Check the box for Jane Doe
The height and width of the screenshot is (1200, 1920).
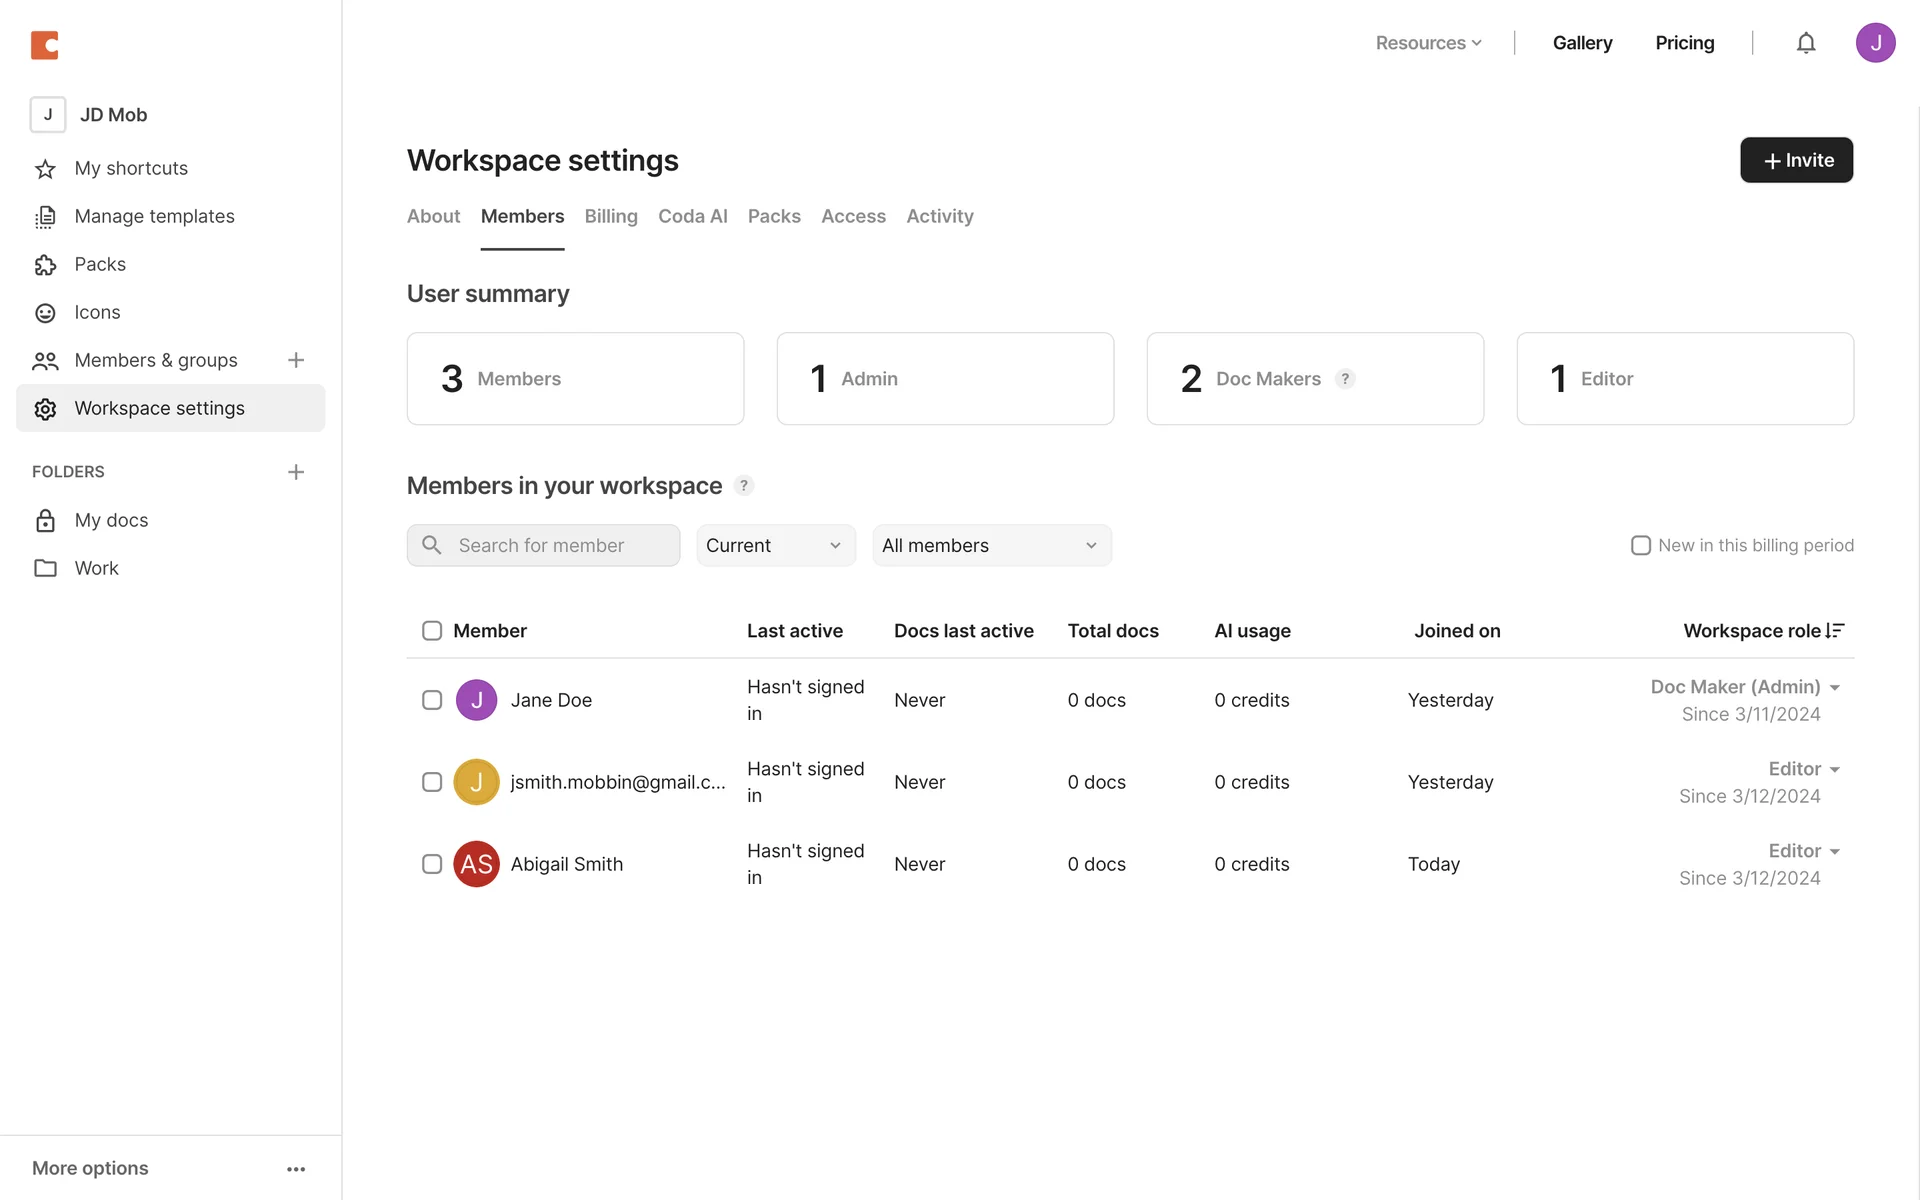pos(432,700)
